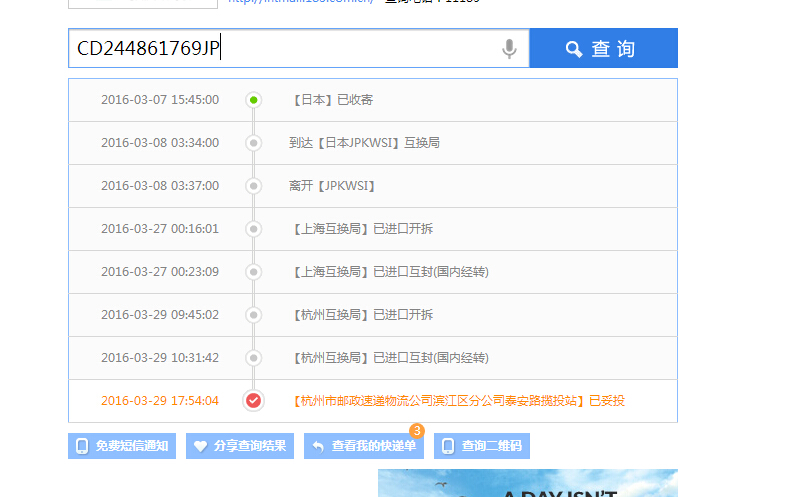811x497 pixels.
Task: Click the orange notification badge 3
Action: 417,430
